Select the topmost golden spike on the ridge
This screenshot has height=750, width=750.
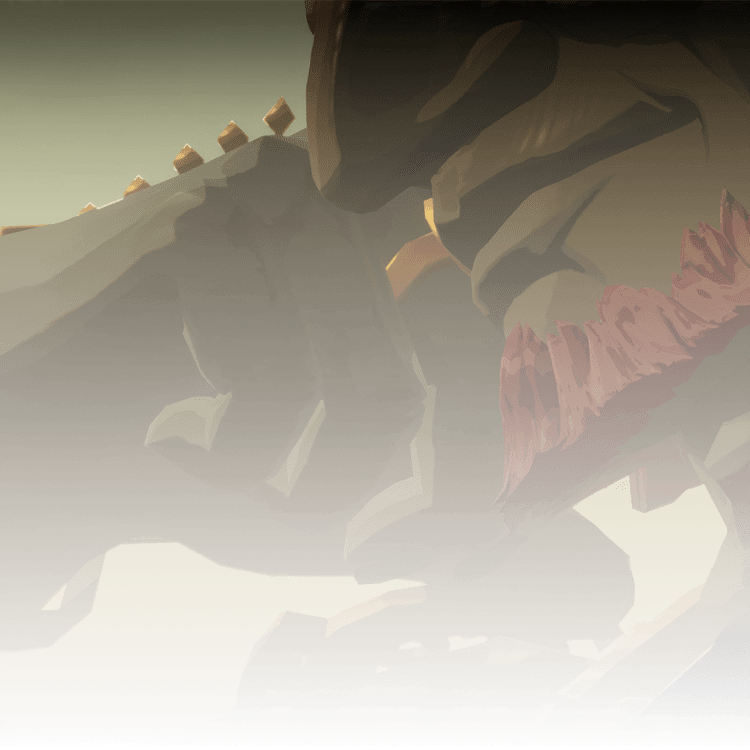(279, 117)
